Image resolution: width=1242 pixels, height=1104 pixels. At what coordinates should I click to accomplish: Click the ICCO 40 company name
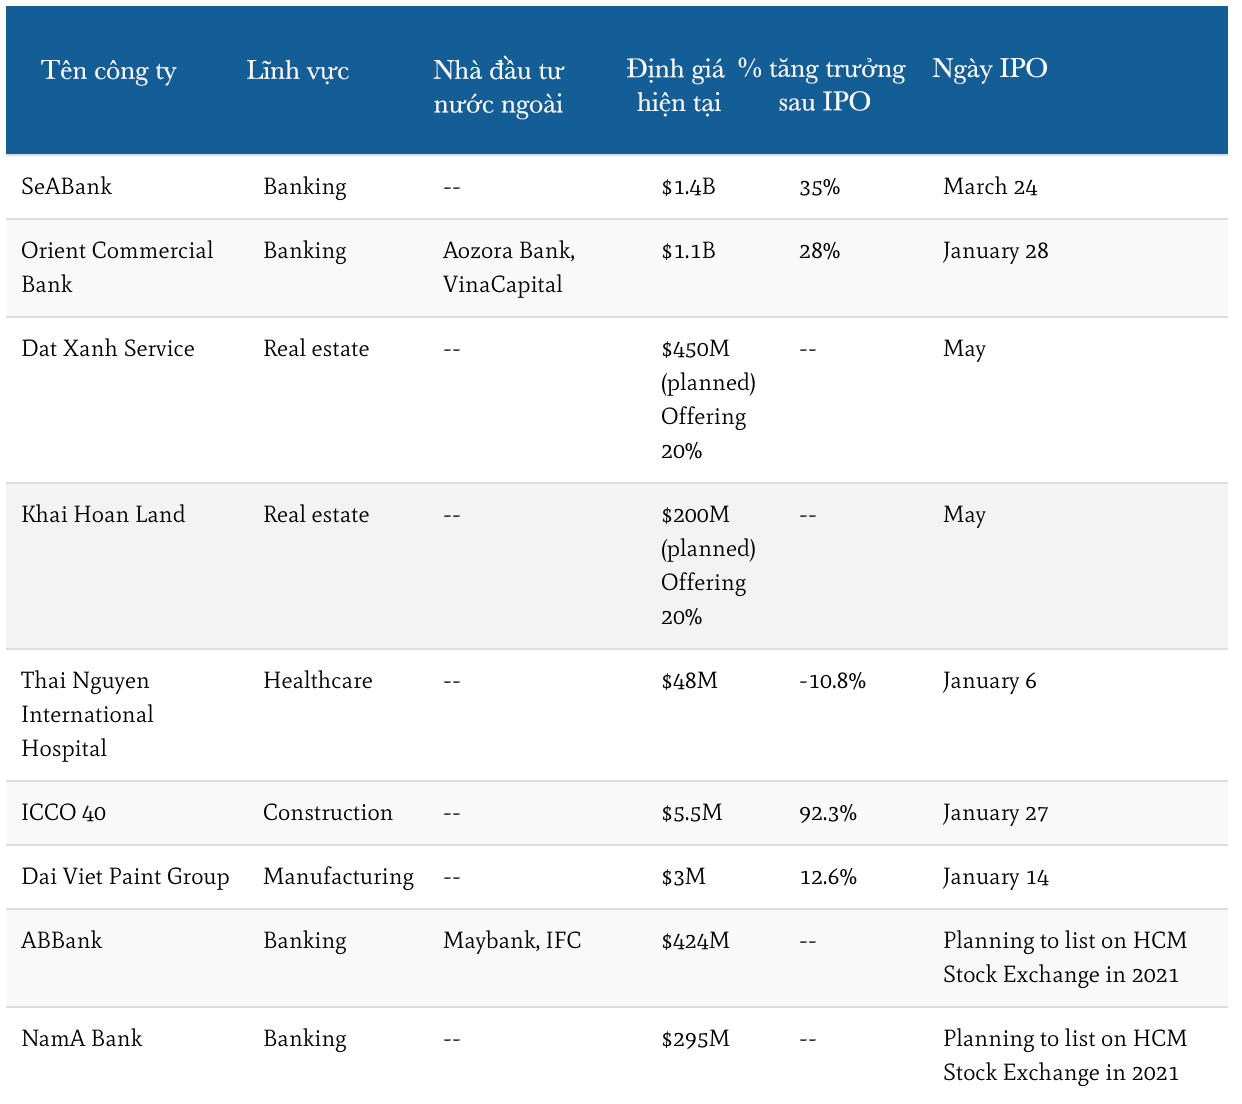[x=63, y=813]
